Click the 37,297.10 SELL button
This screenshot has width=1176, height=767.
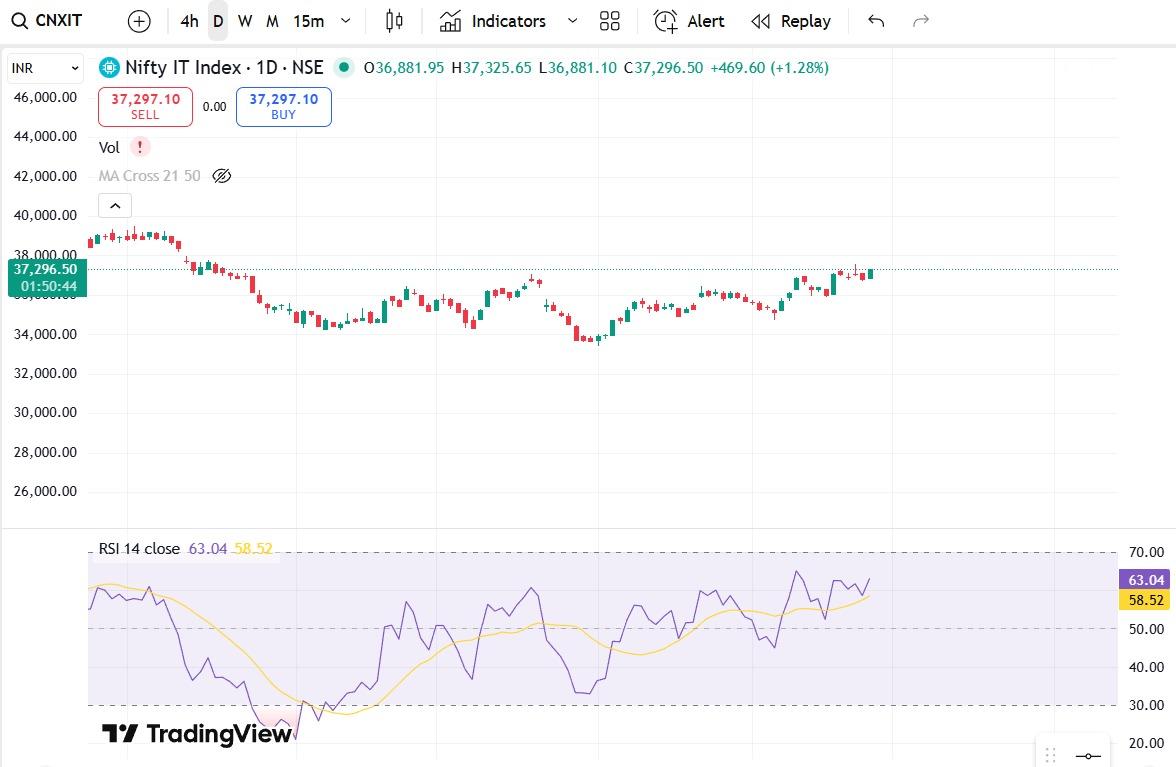[x=146, y=106]
